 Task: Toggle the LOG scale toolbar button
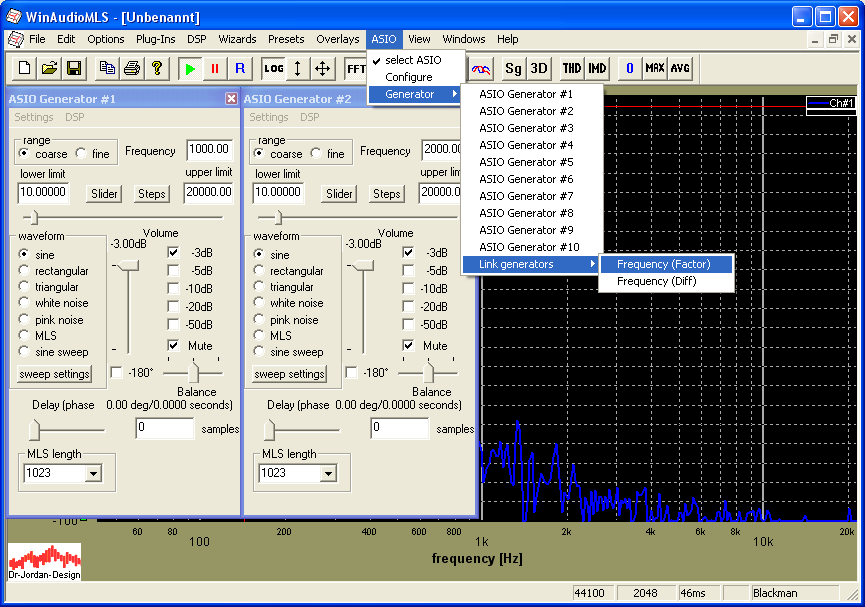[x=273, y=69]
